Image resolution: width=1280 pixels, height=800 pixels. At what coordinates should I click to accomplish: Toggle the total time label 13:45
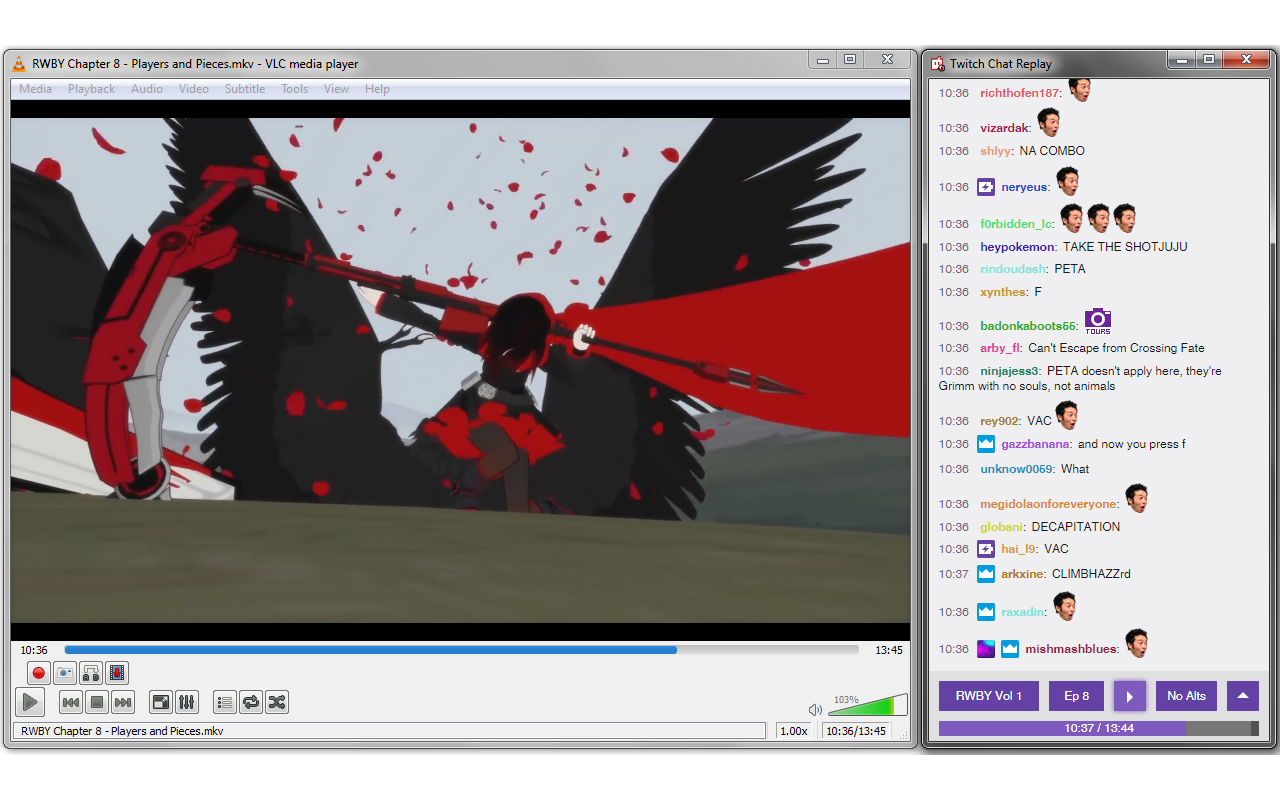click(x=889, y=650)
